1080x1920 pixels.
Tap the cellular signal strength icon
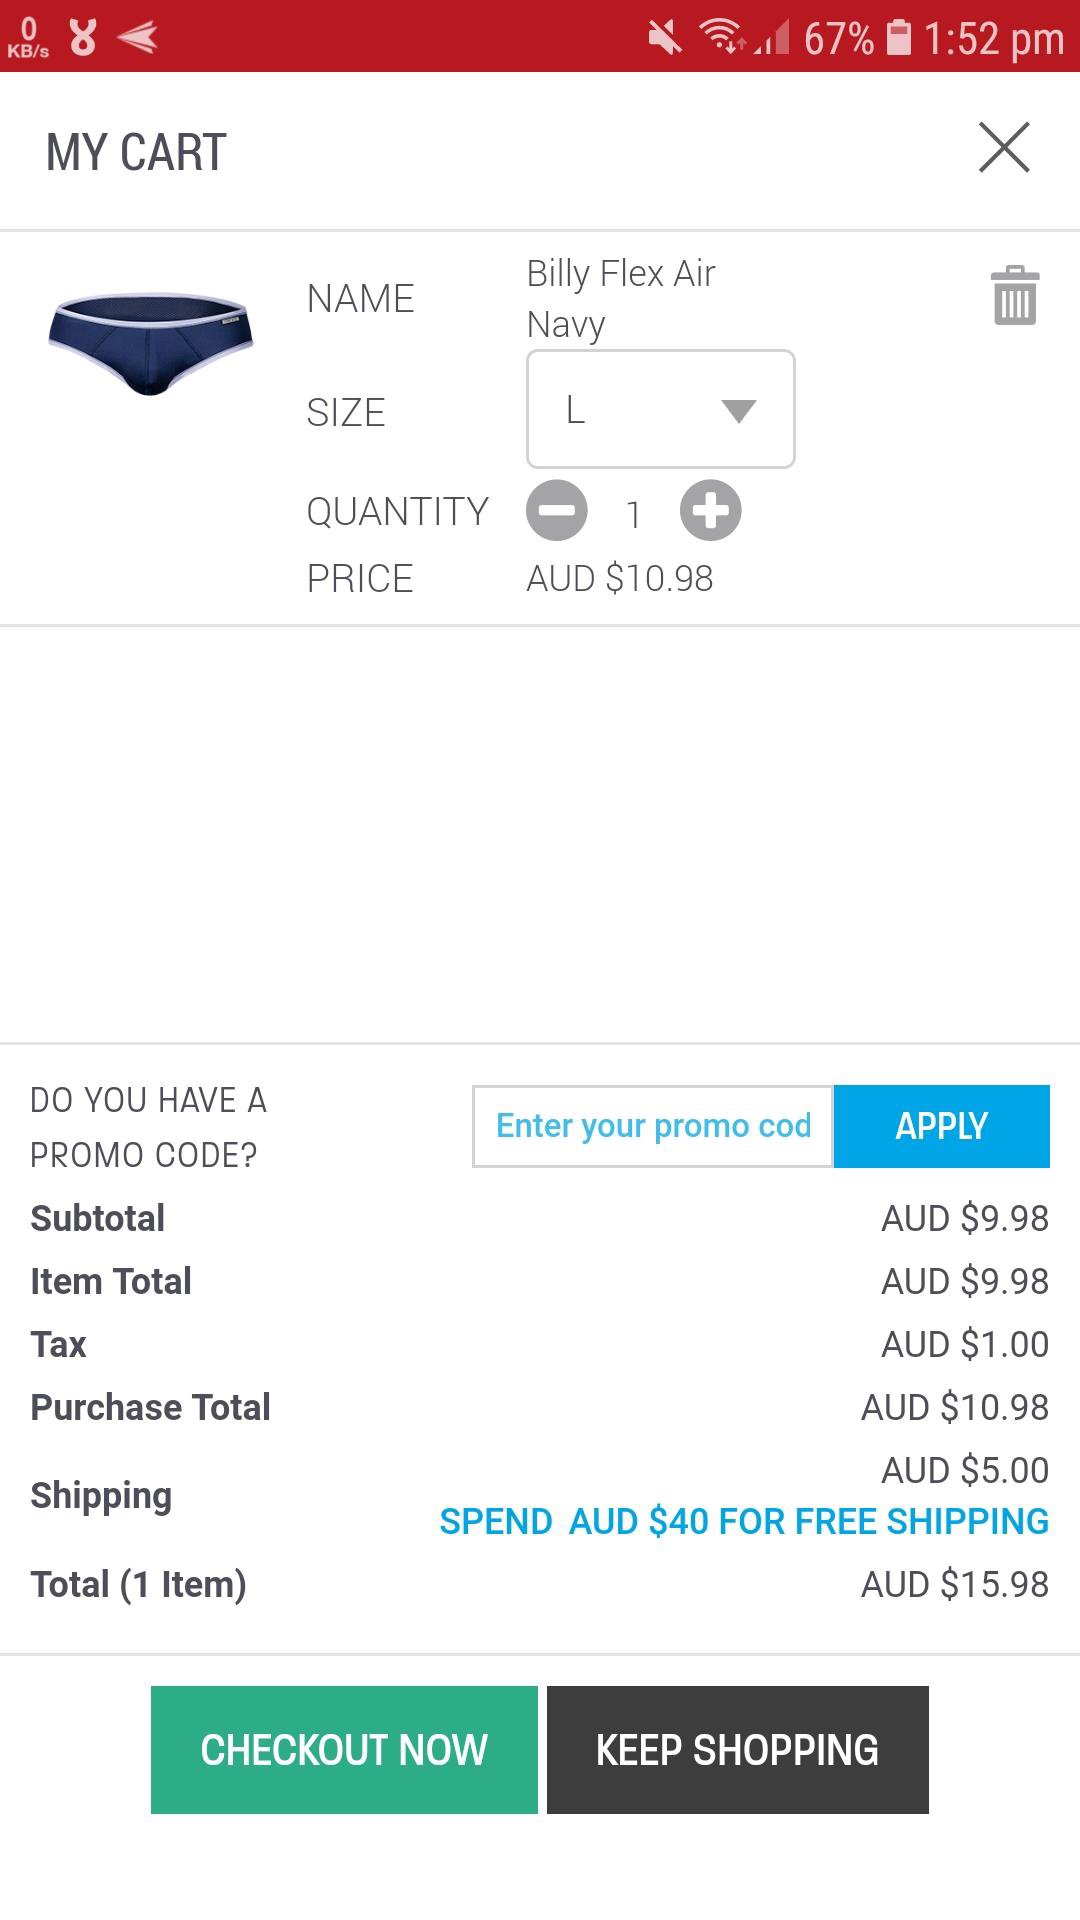(x=772, y=39)
